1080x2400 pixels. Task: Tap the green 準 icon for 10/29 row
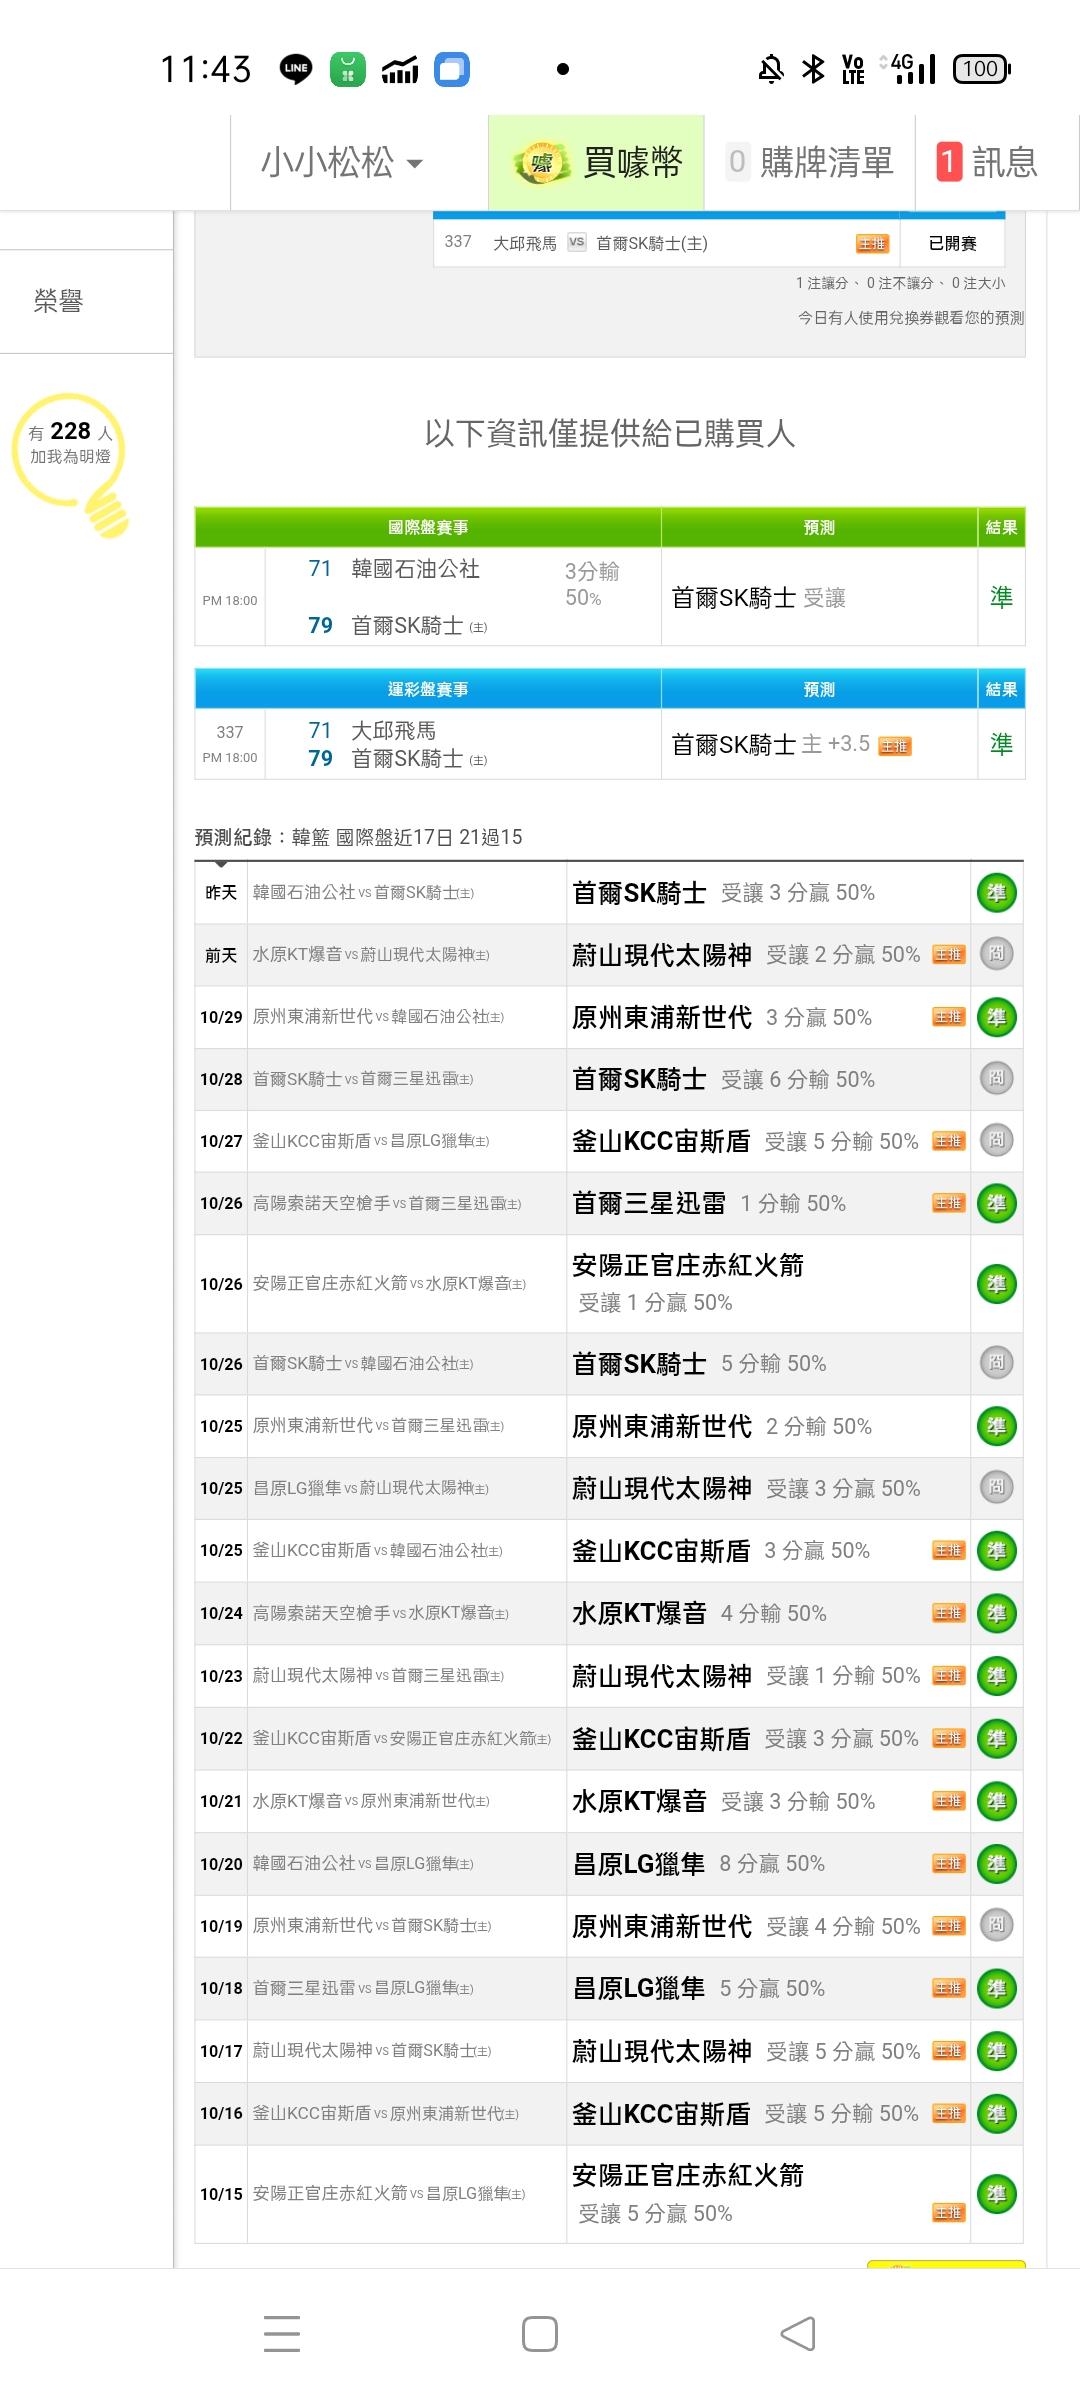pyautogui.click(x=996, y=1017)
